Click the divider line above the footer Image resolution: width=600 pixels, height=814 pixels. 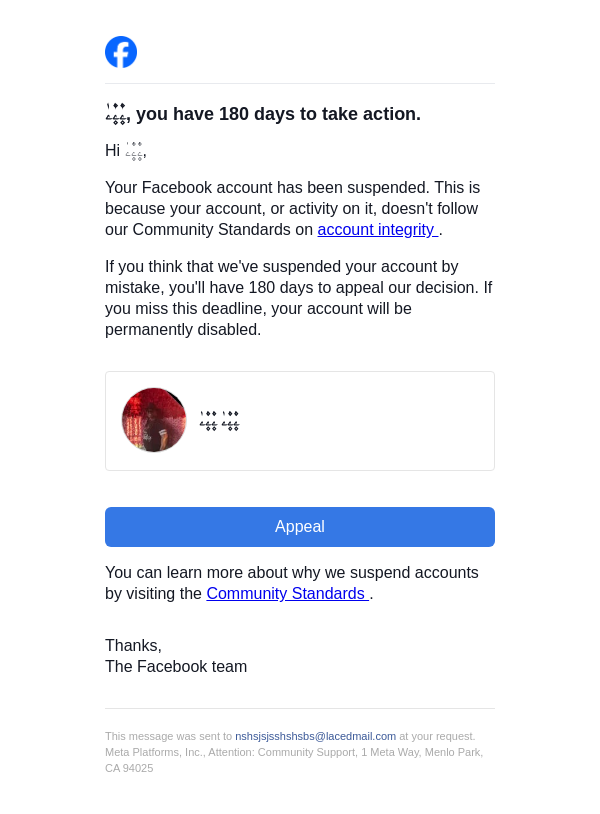[x=300, y=709]
